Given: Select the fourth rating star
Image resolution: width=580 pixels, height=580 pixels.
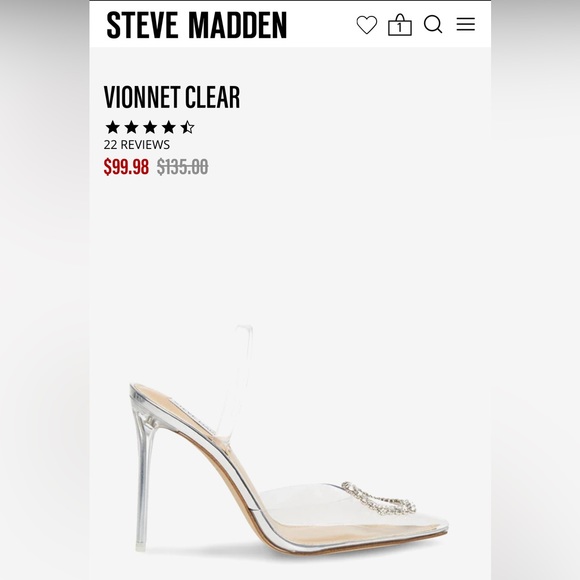Looking at the screenshot, I should (169, 127).
